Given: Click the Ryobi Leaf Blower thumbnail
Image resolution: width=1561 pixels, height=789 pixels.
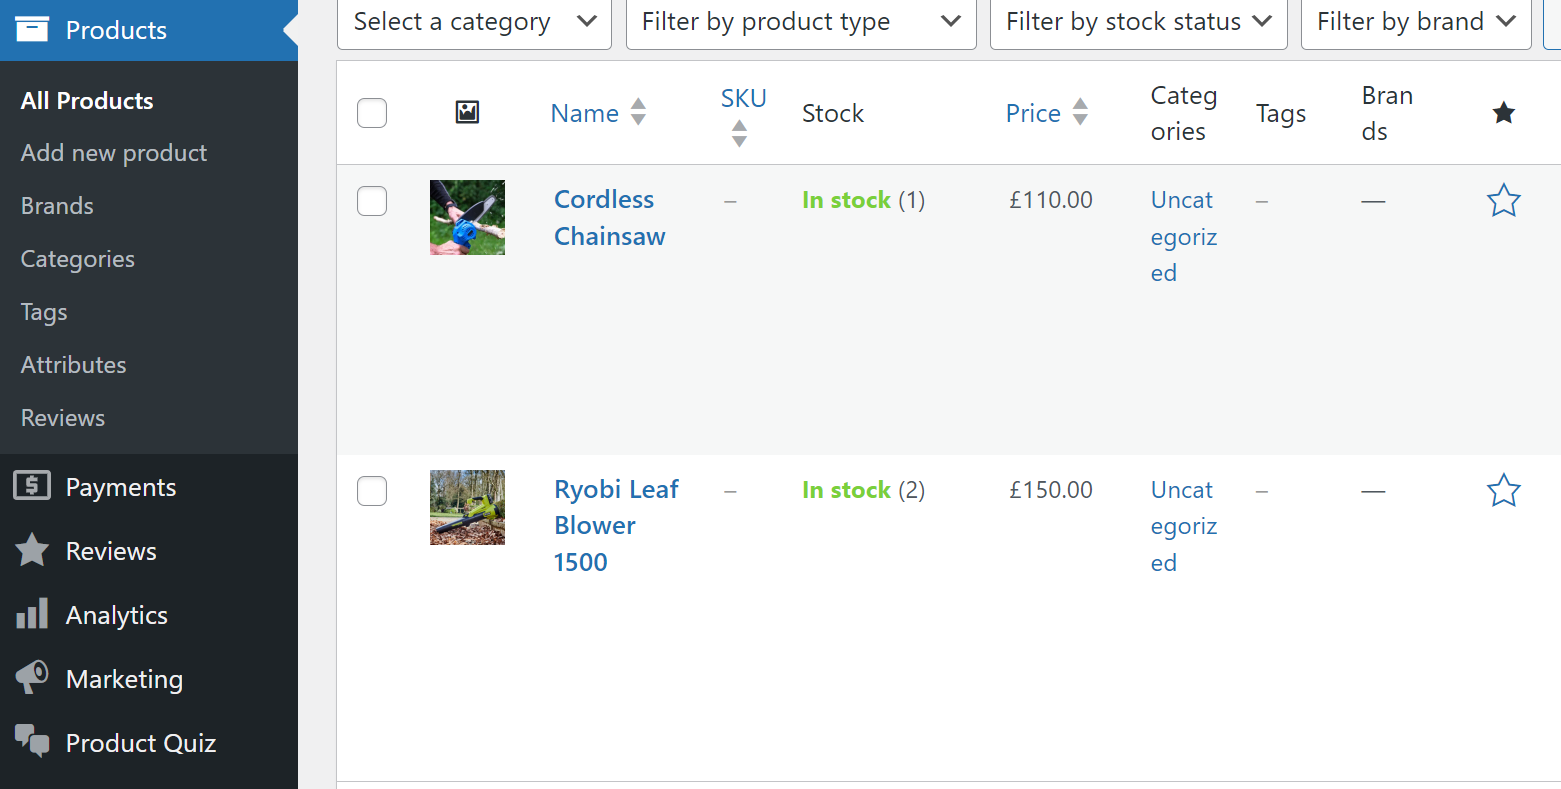Looking at the screenshot, I should coord(467,507).
